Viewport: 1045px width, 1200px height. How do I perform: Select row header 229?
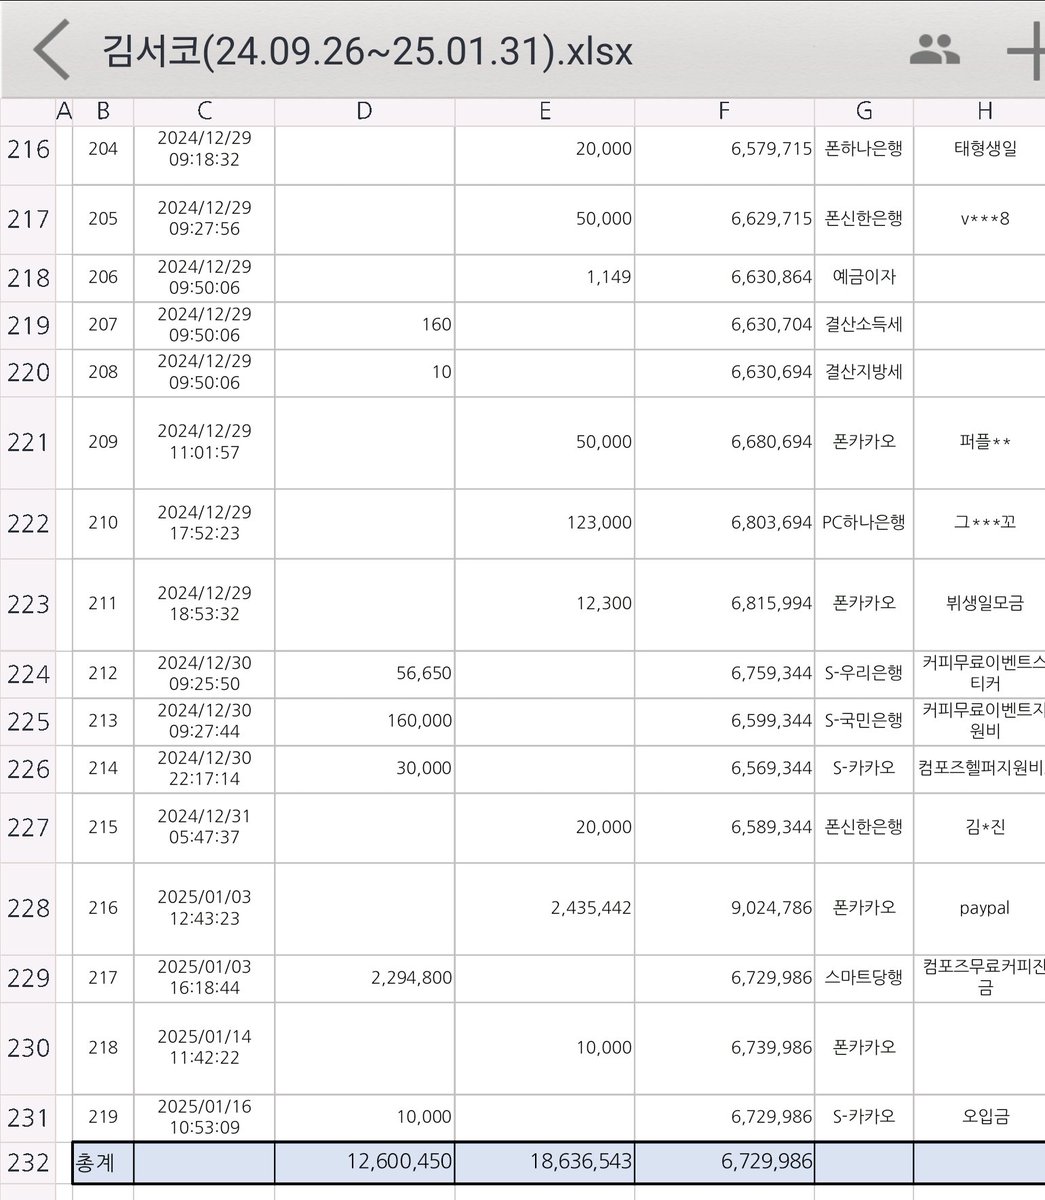[x=28, y=978]
